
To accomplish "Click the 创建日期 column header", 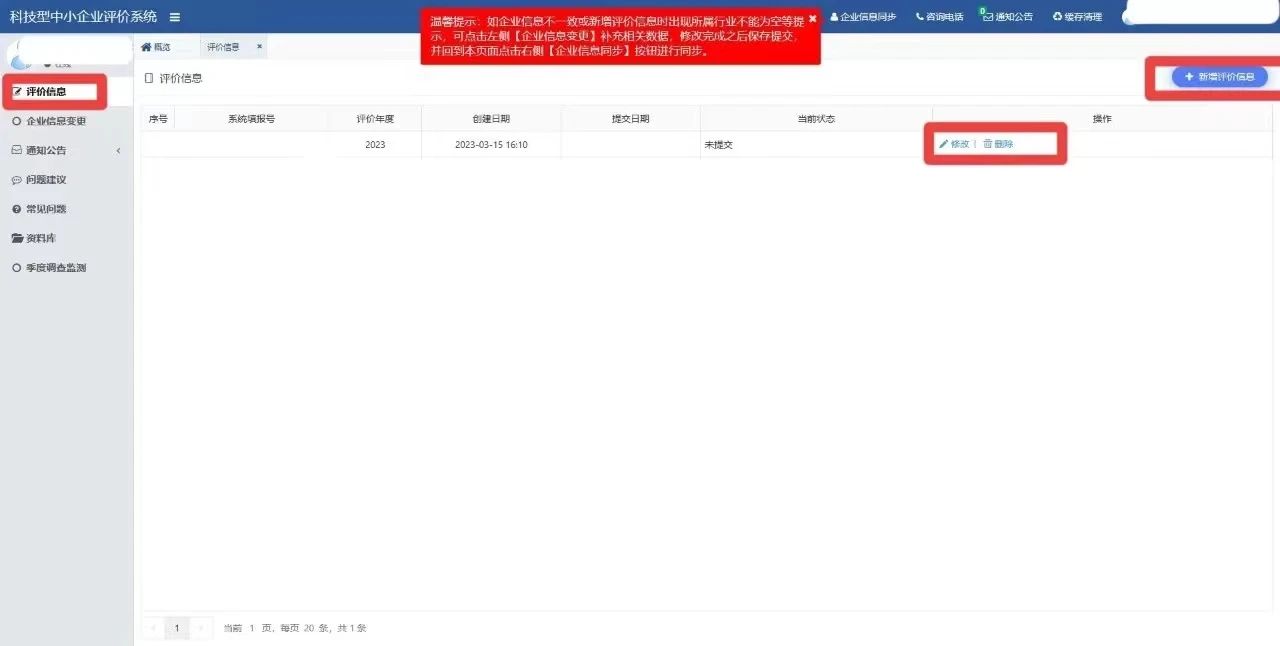I will click(x=491, y=119).
